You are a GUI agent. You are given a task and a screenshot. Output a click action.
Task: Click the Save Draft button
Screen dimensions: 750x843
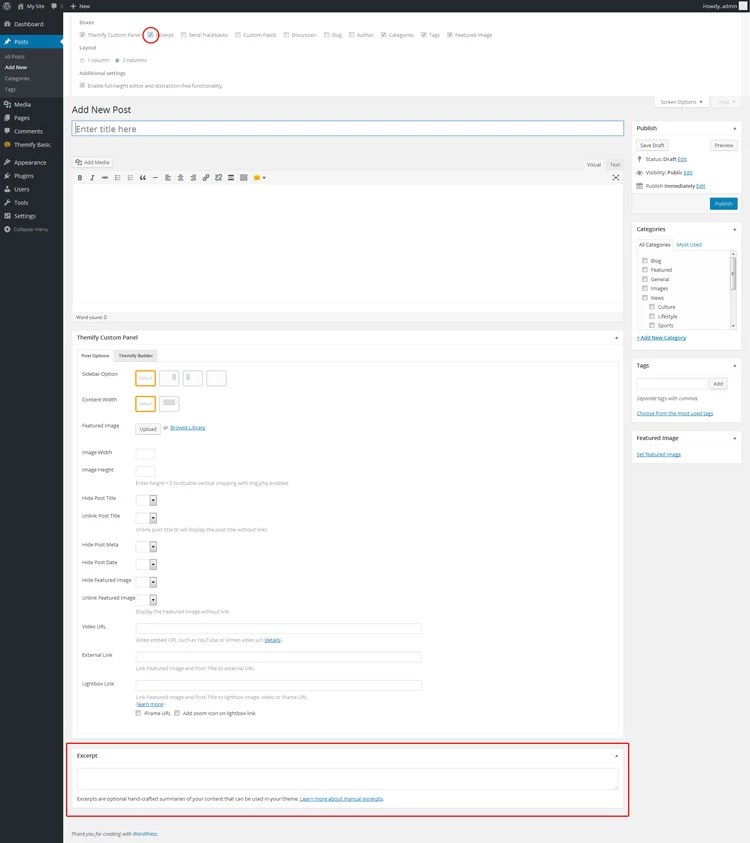652,145
